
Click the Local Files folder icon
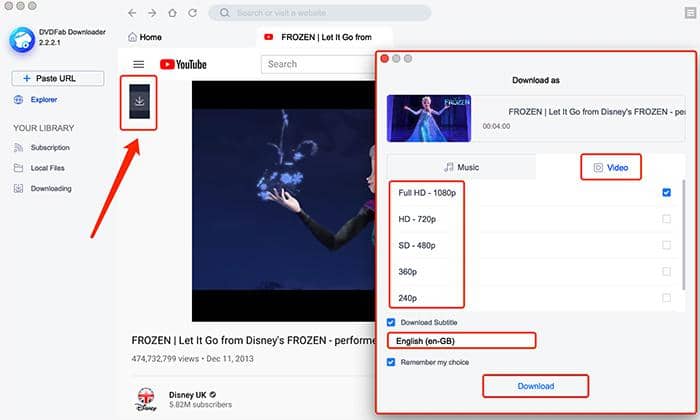pos(18,168)
